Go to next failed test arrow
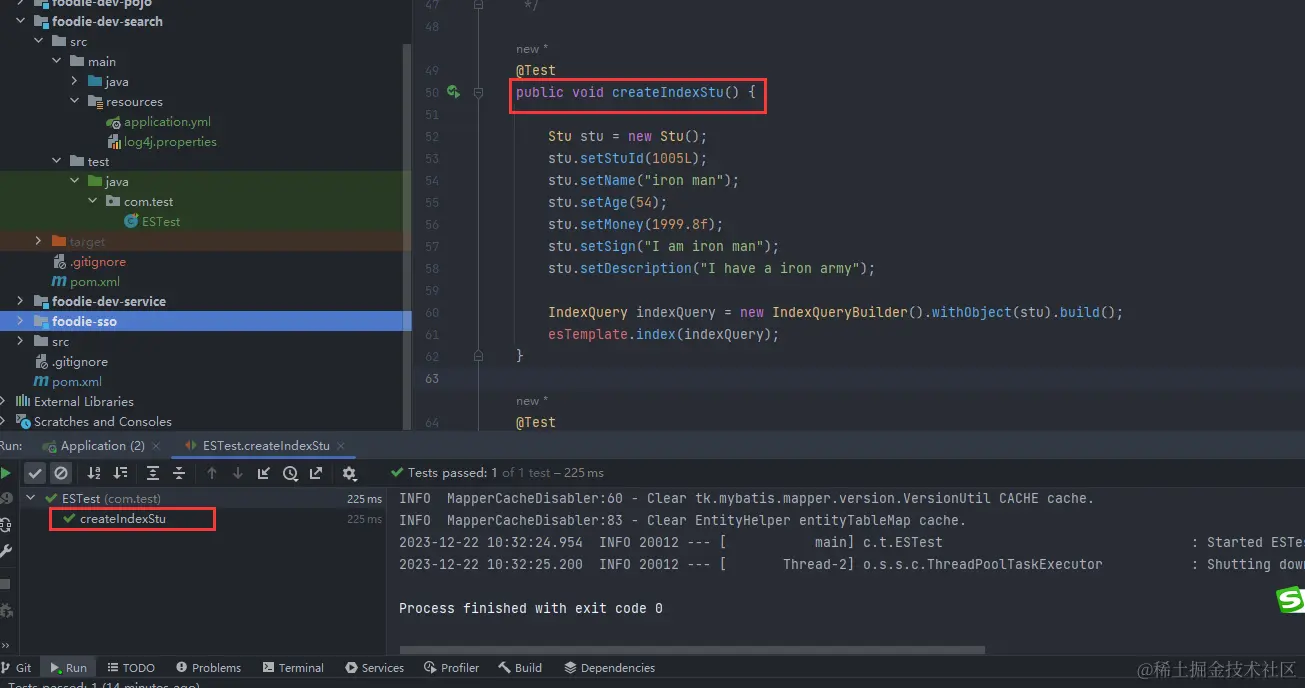Image resolution: width=1305 pixels, height=688 pixels. [x=238, y=473]
